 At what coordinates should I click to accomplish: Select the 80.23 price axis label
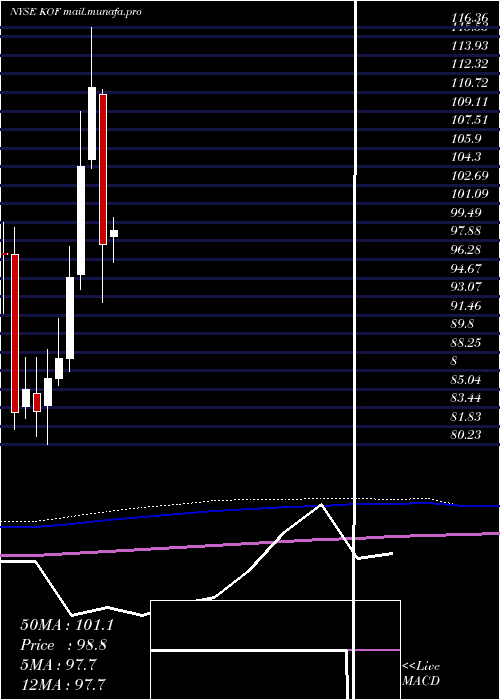467,434
